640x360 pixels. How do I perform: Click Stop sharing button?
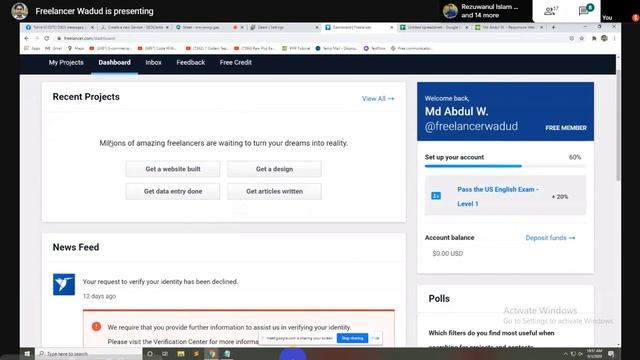pyautogui.click(x=352, y=338)
